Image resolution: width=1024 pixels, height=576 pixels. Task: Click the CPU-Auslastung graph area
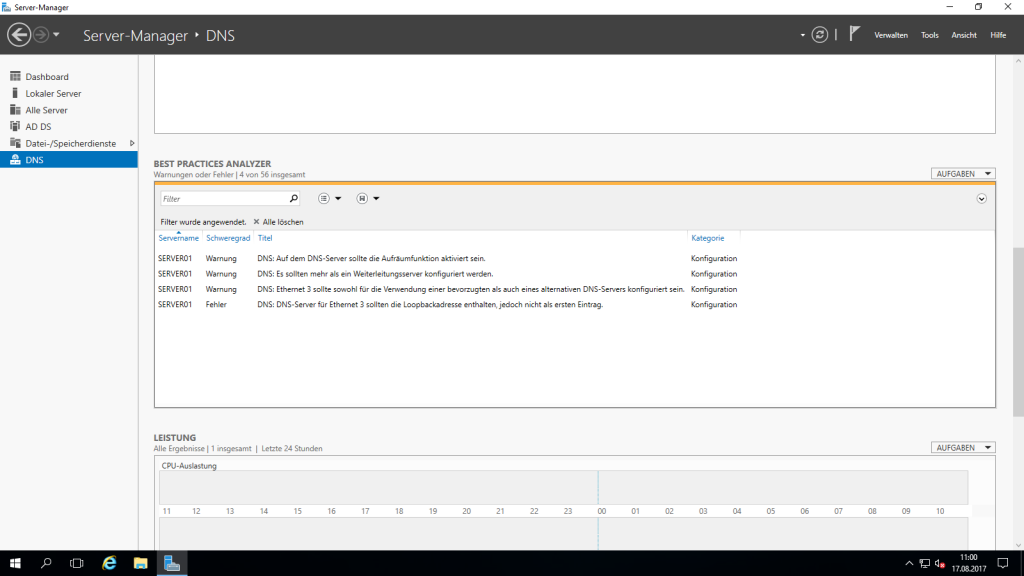point(564,487)
